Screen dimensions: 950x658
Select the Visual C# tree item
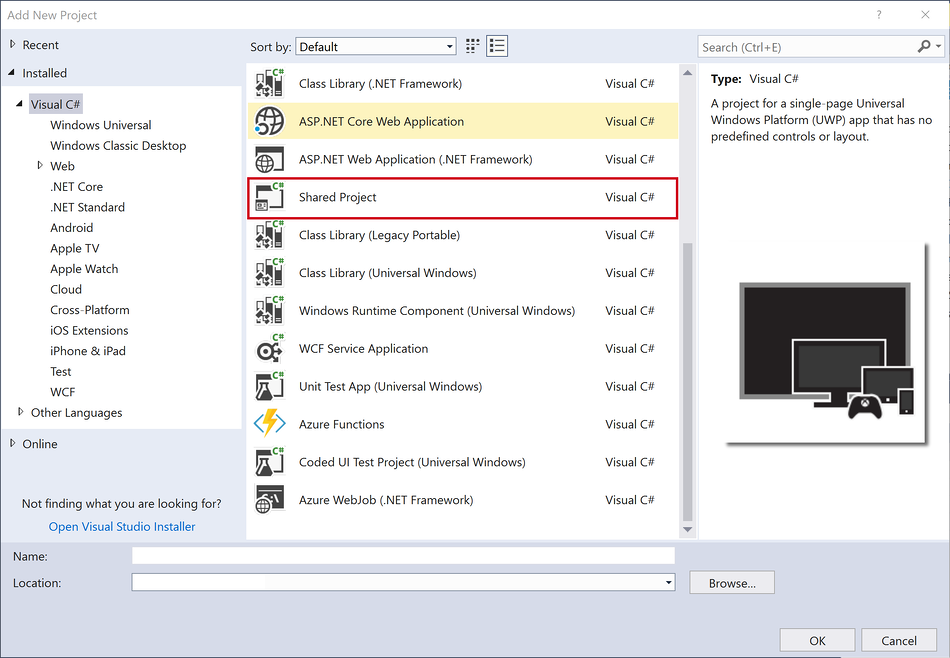(55, 104)
